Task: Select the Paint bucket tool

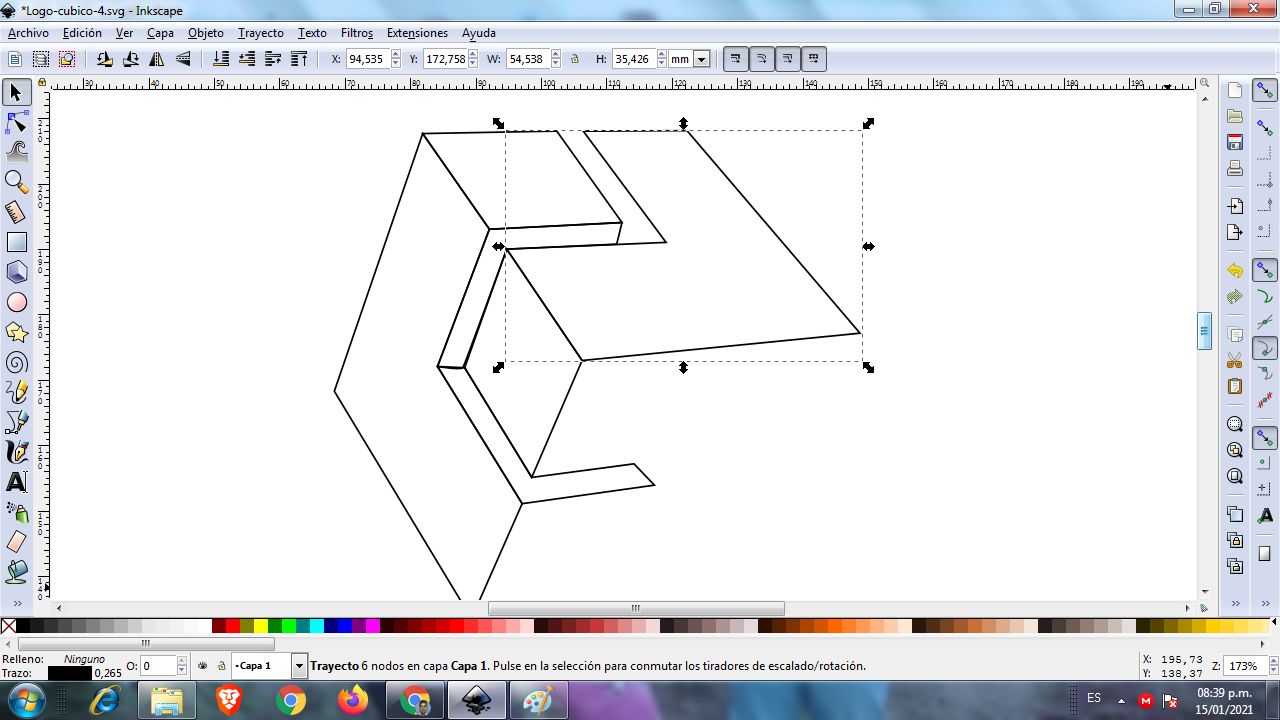Action: click(16, 572)
